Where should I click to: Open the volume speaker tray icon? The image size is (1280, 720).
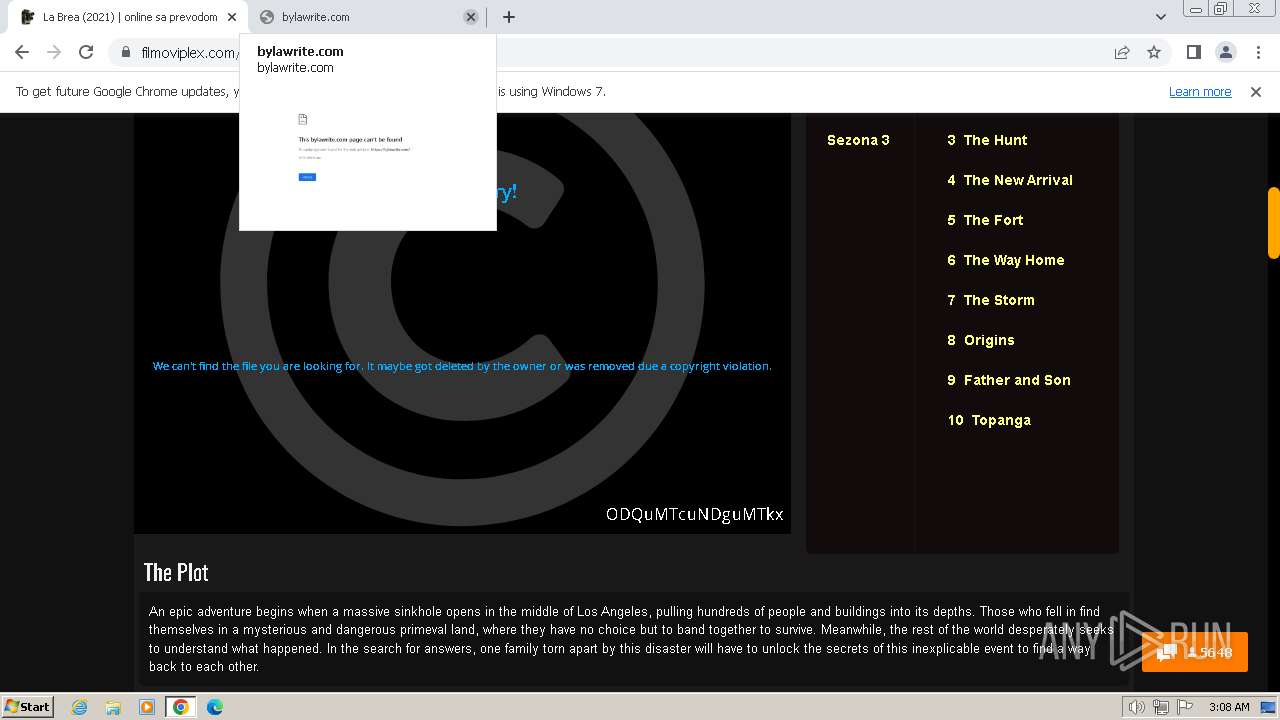click(x=1136, y=707)
